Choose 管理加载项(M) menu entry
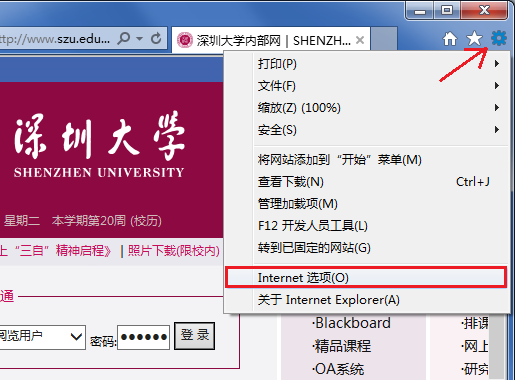This screenshot has height=380, width=515. tap(367, 204)
